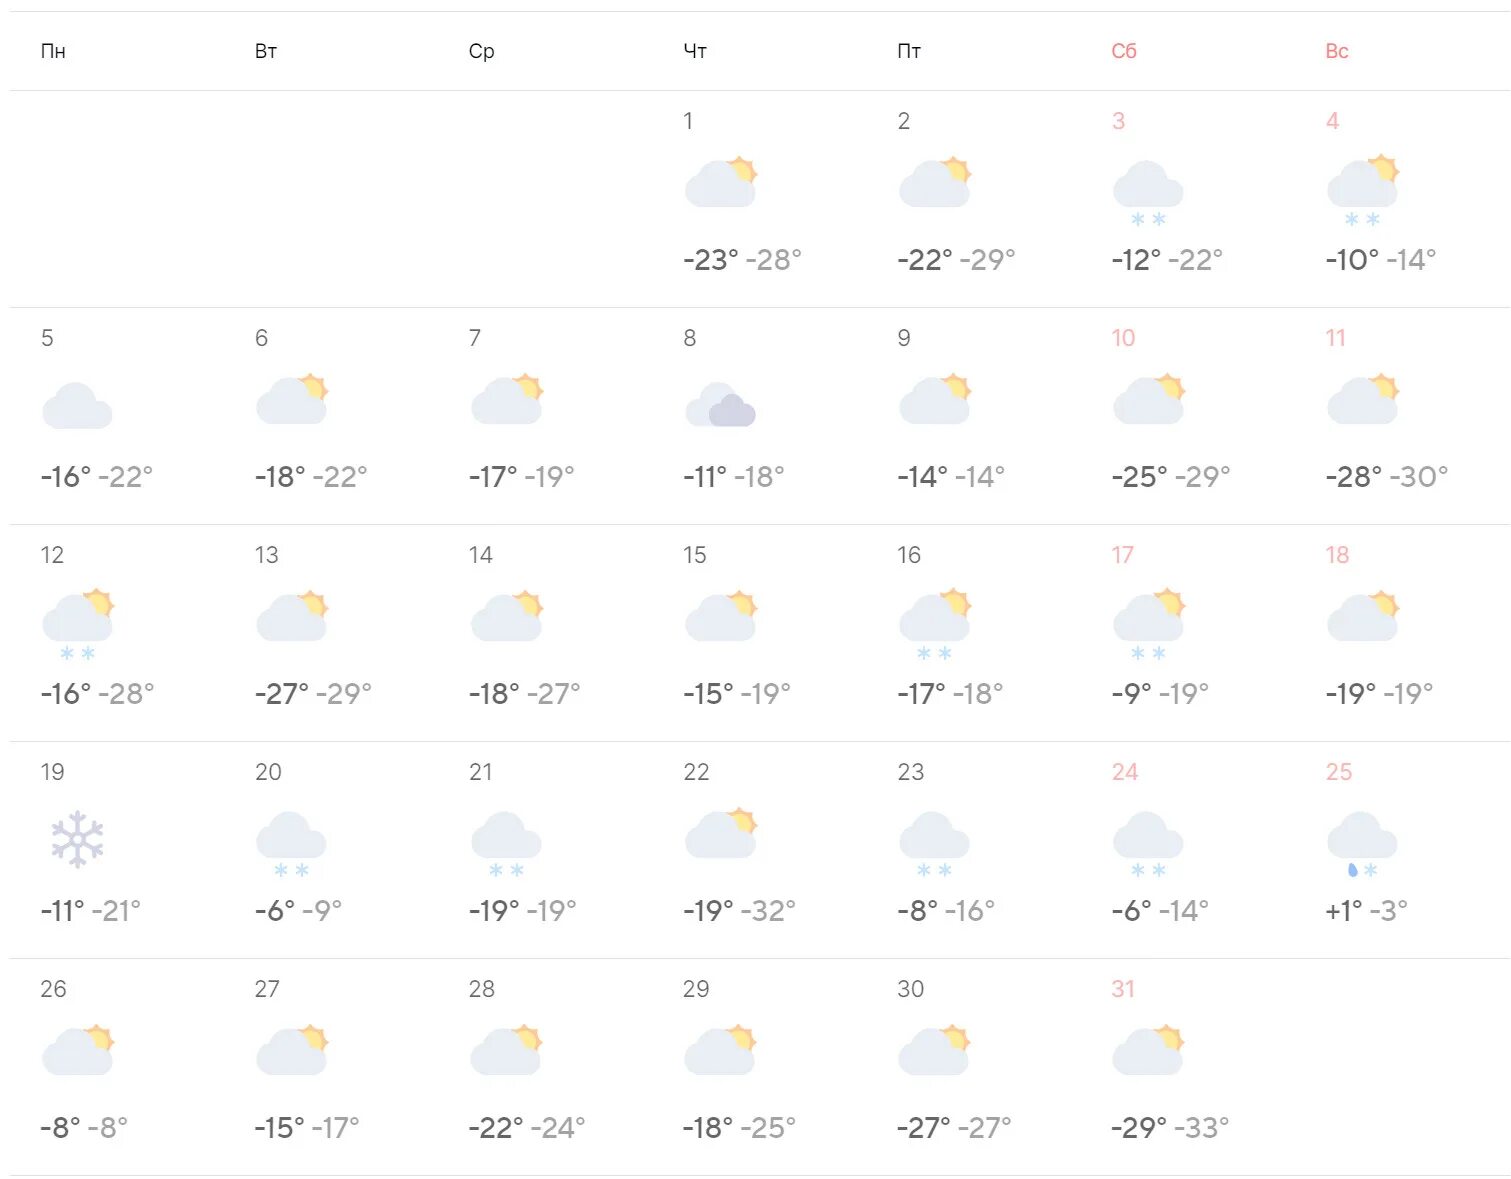
Task: Select the Пн weekday column header
Action: [53, 51]
